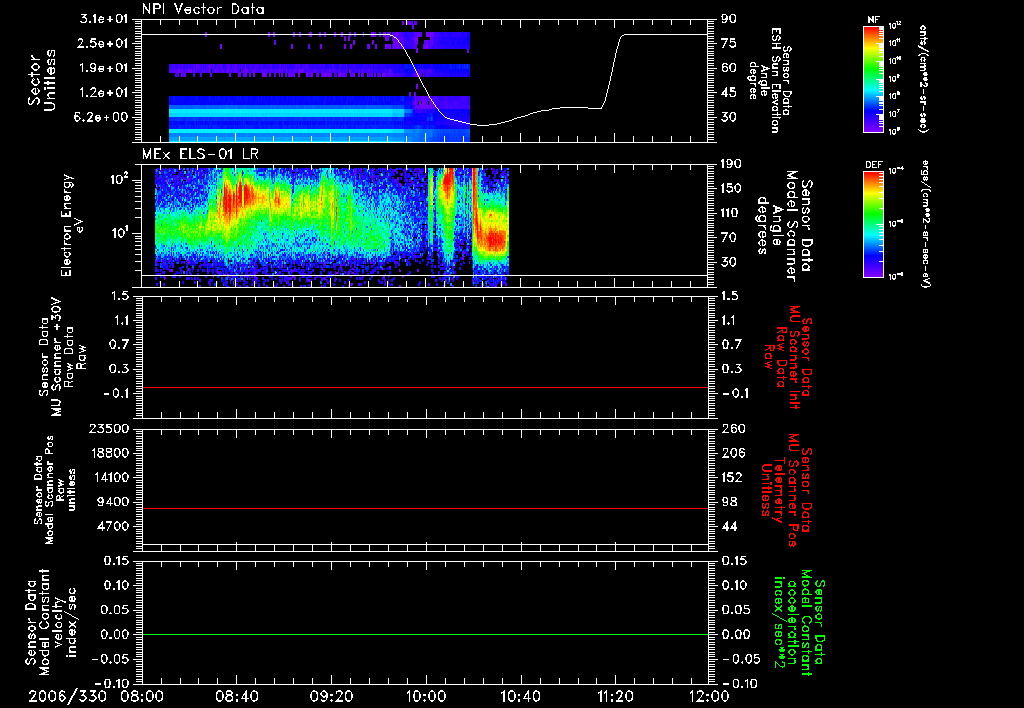Viewport: 1024px width, 708px height.
Task: Click the 23500 scanner position tick label
Action: [x=110, y=429]
